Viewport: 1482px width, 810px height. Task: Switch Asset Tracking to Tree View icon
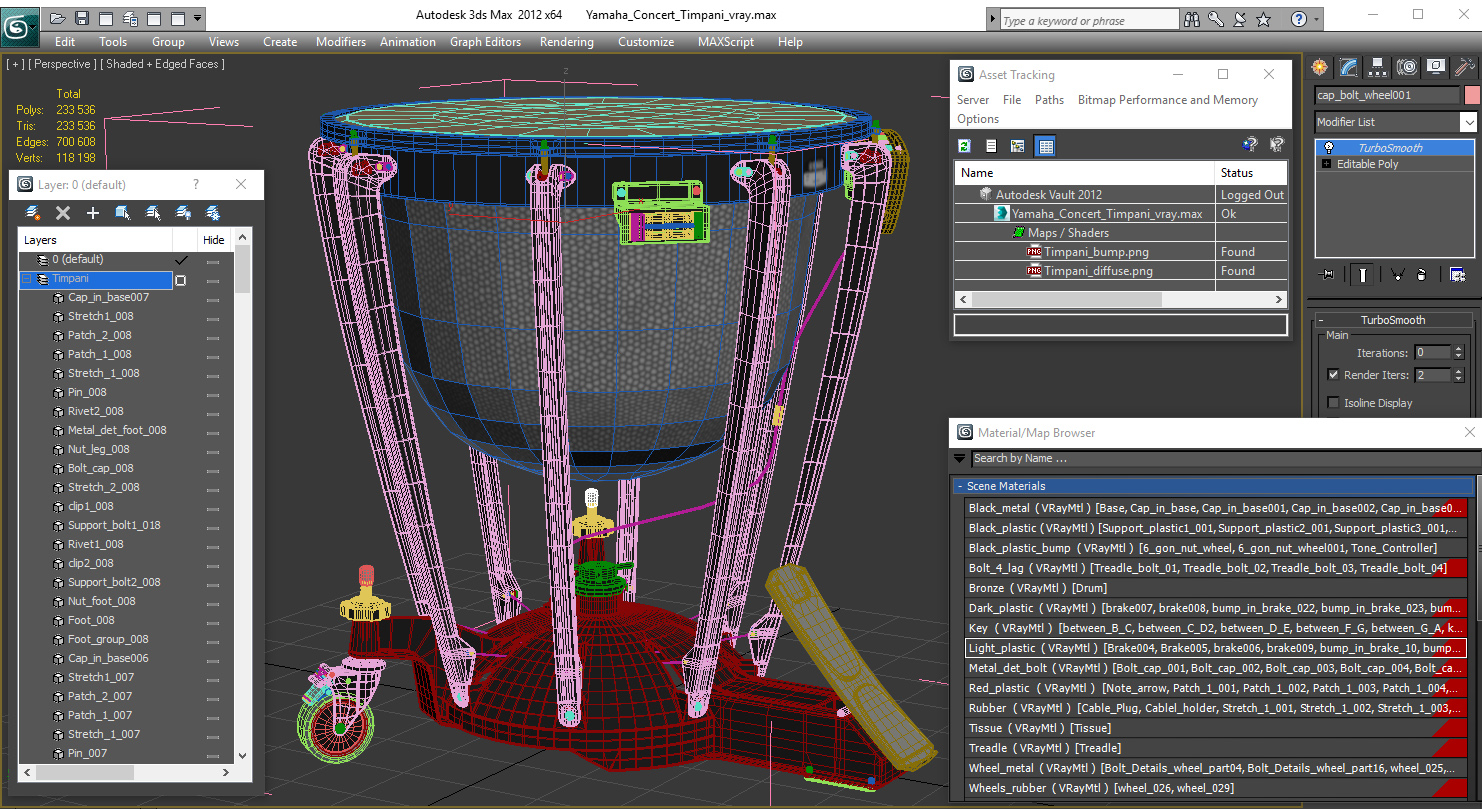[1018, 146]
